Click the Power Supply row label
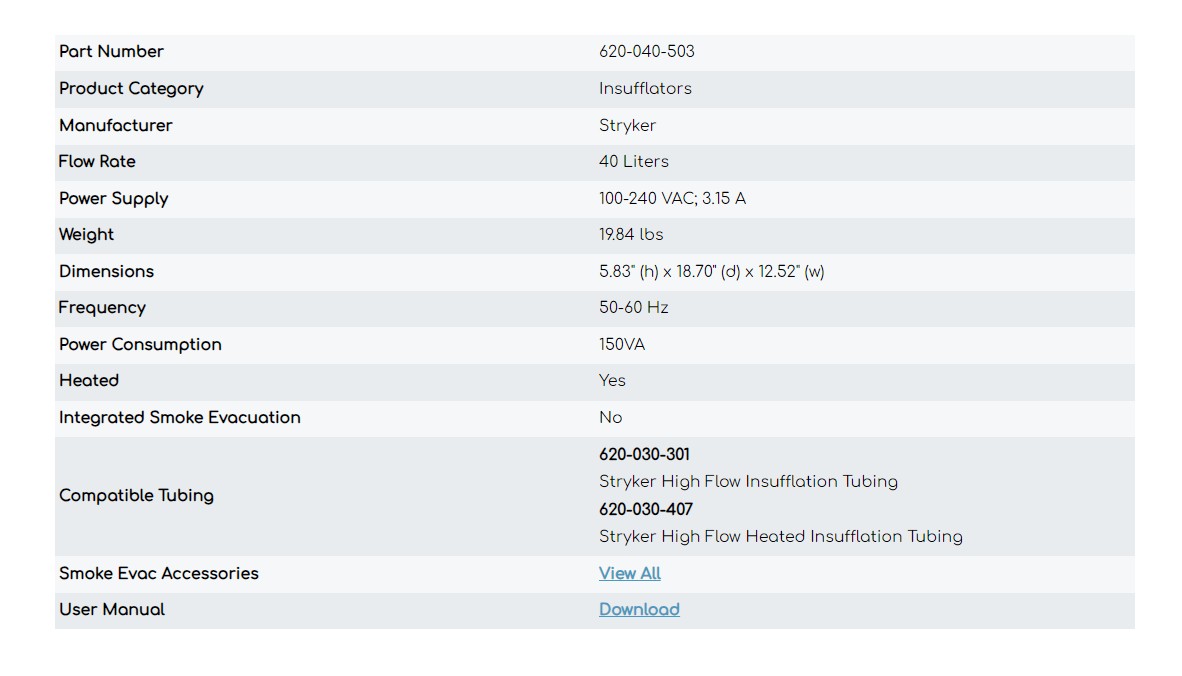 (x=114, y=199)
